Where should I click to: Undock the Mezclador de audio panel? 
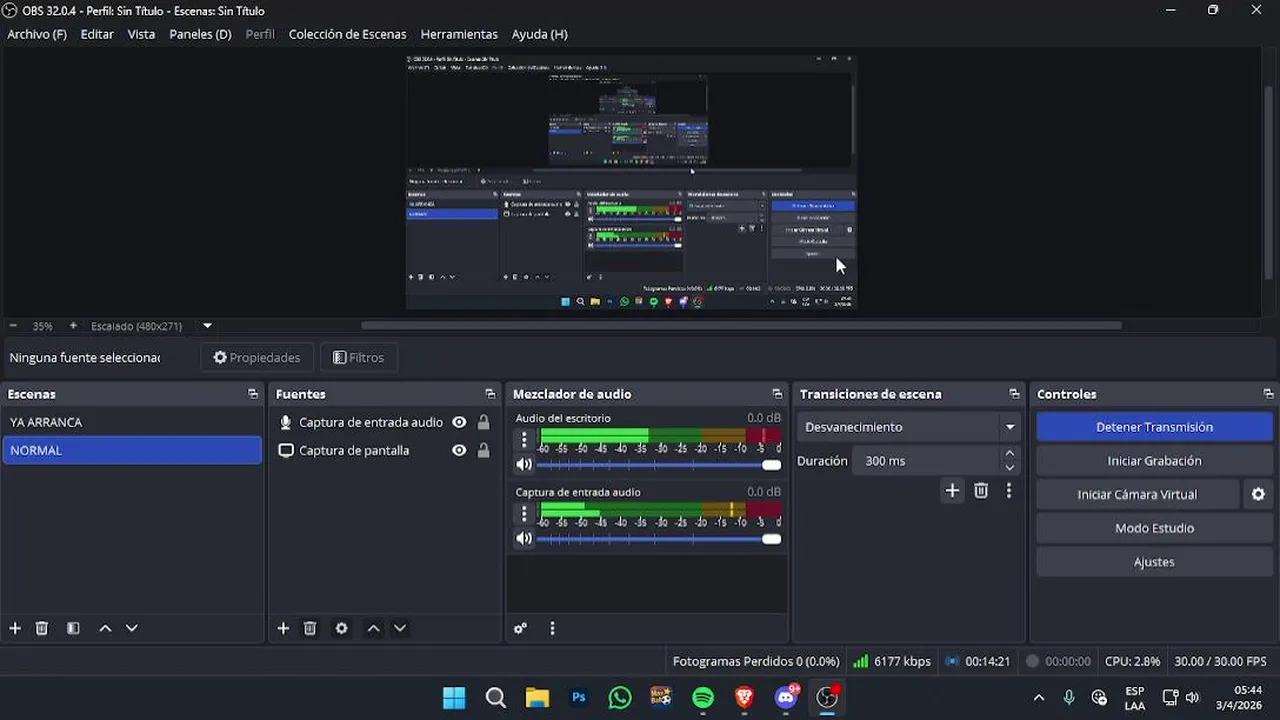777,394
